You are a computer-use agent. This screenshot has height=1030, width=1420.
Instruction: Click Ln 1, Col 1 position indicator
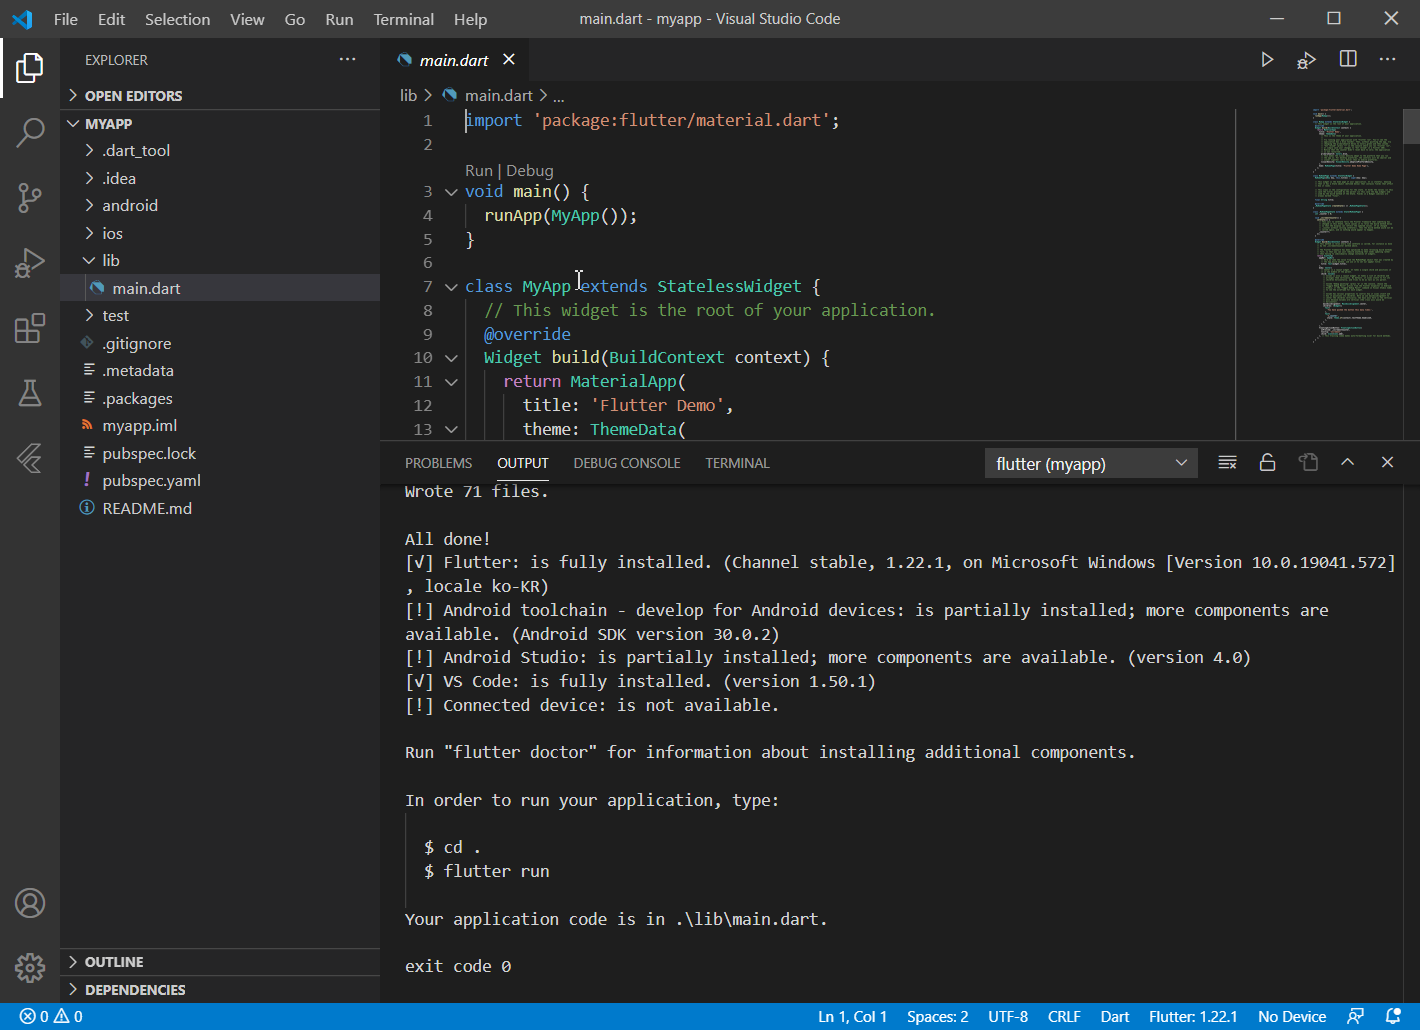[x=852, y=1016]
